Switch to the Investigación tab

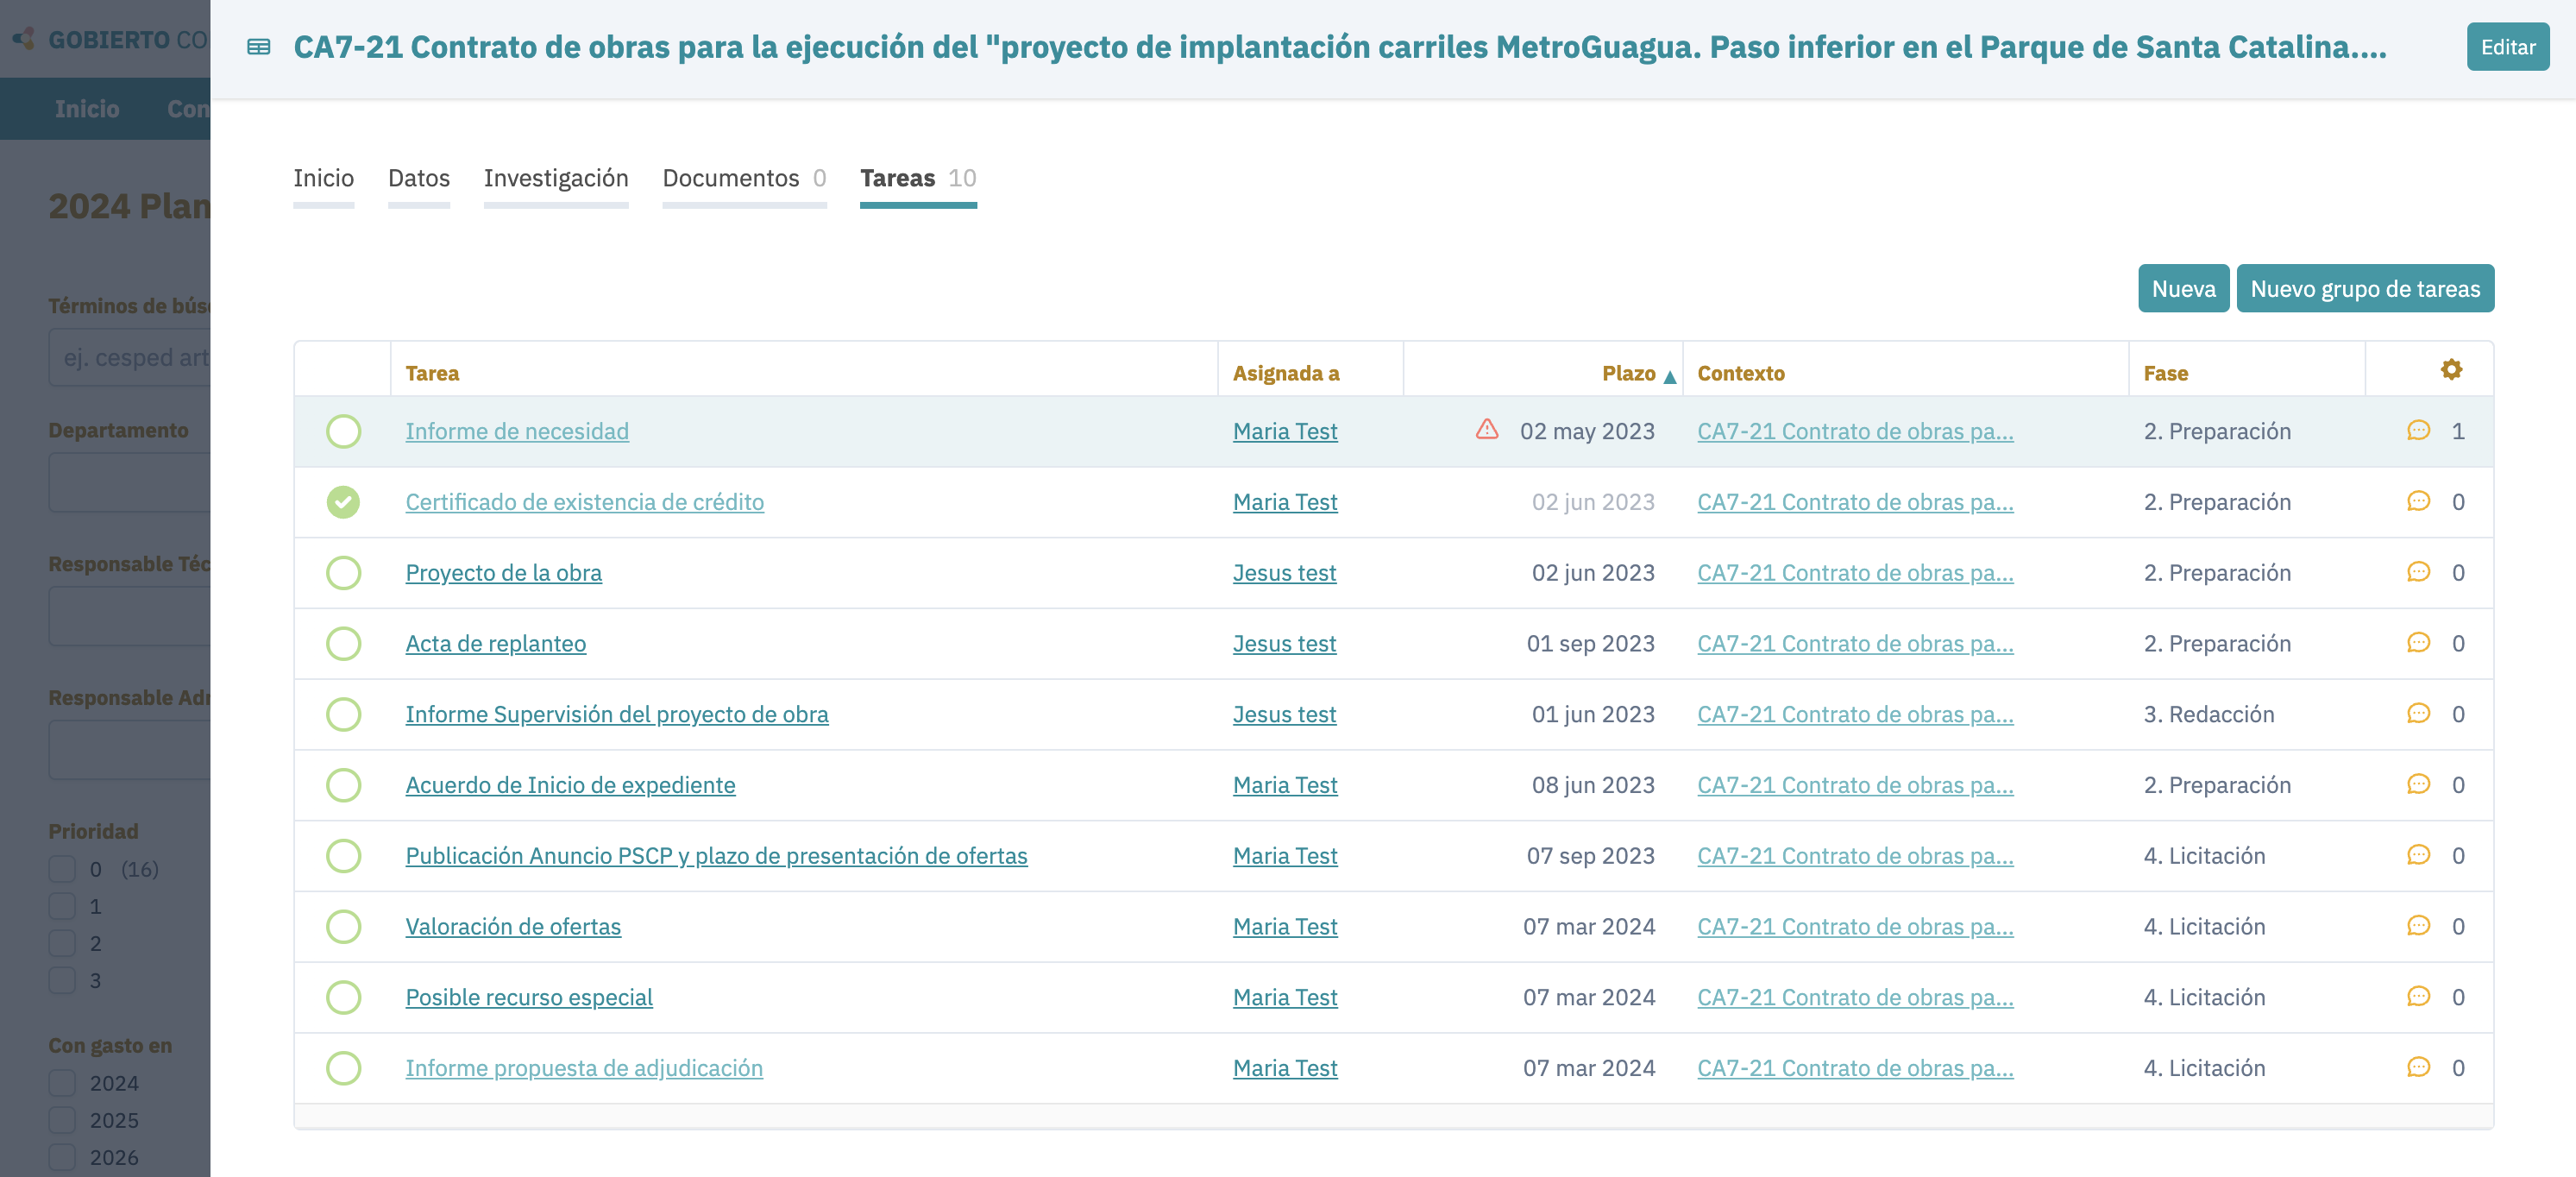556,179
